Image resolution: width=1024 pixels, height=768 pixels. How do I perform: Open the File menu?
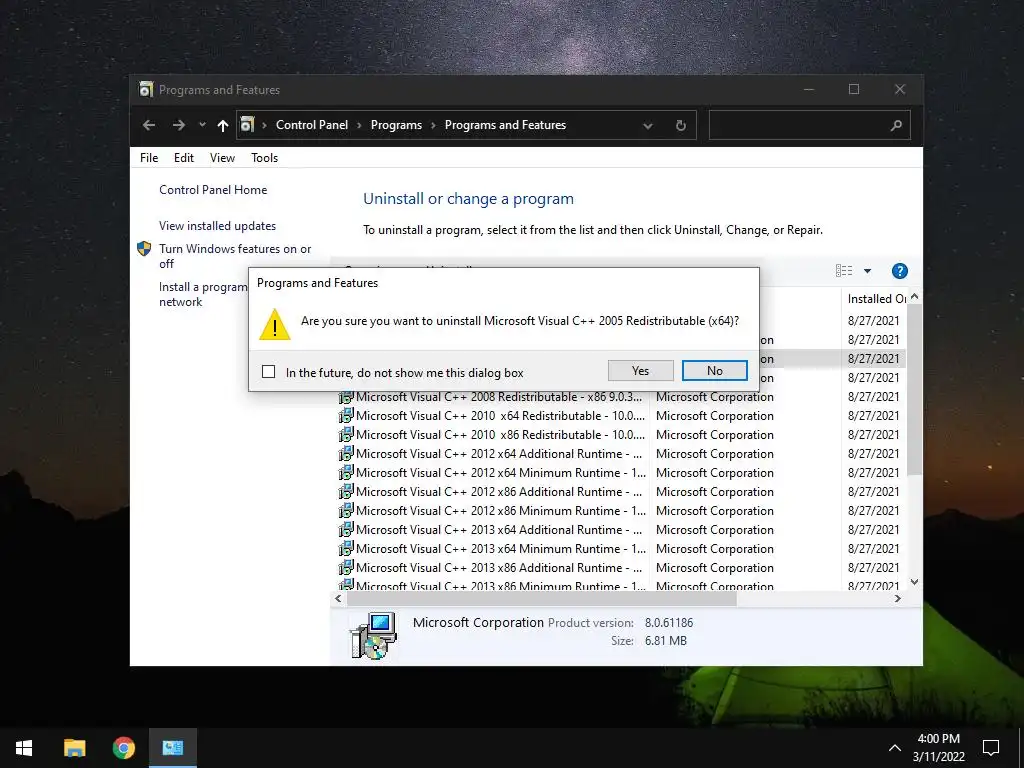tap(149, 157)
